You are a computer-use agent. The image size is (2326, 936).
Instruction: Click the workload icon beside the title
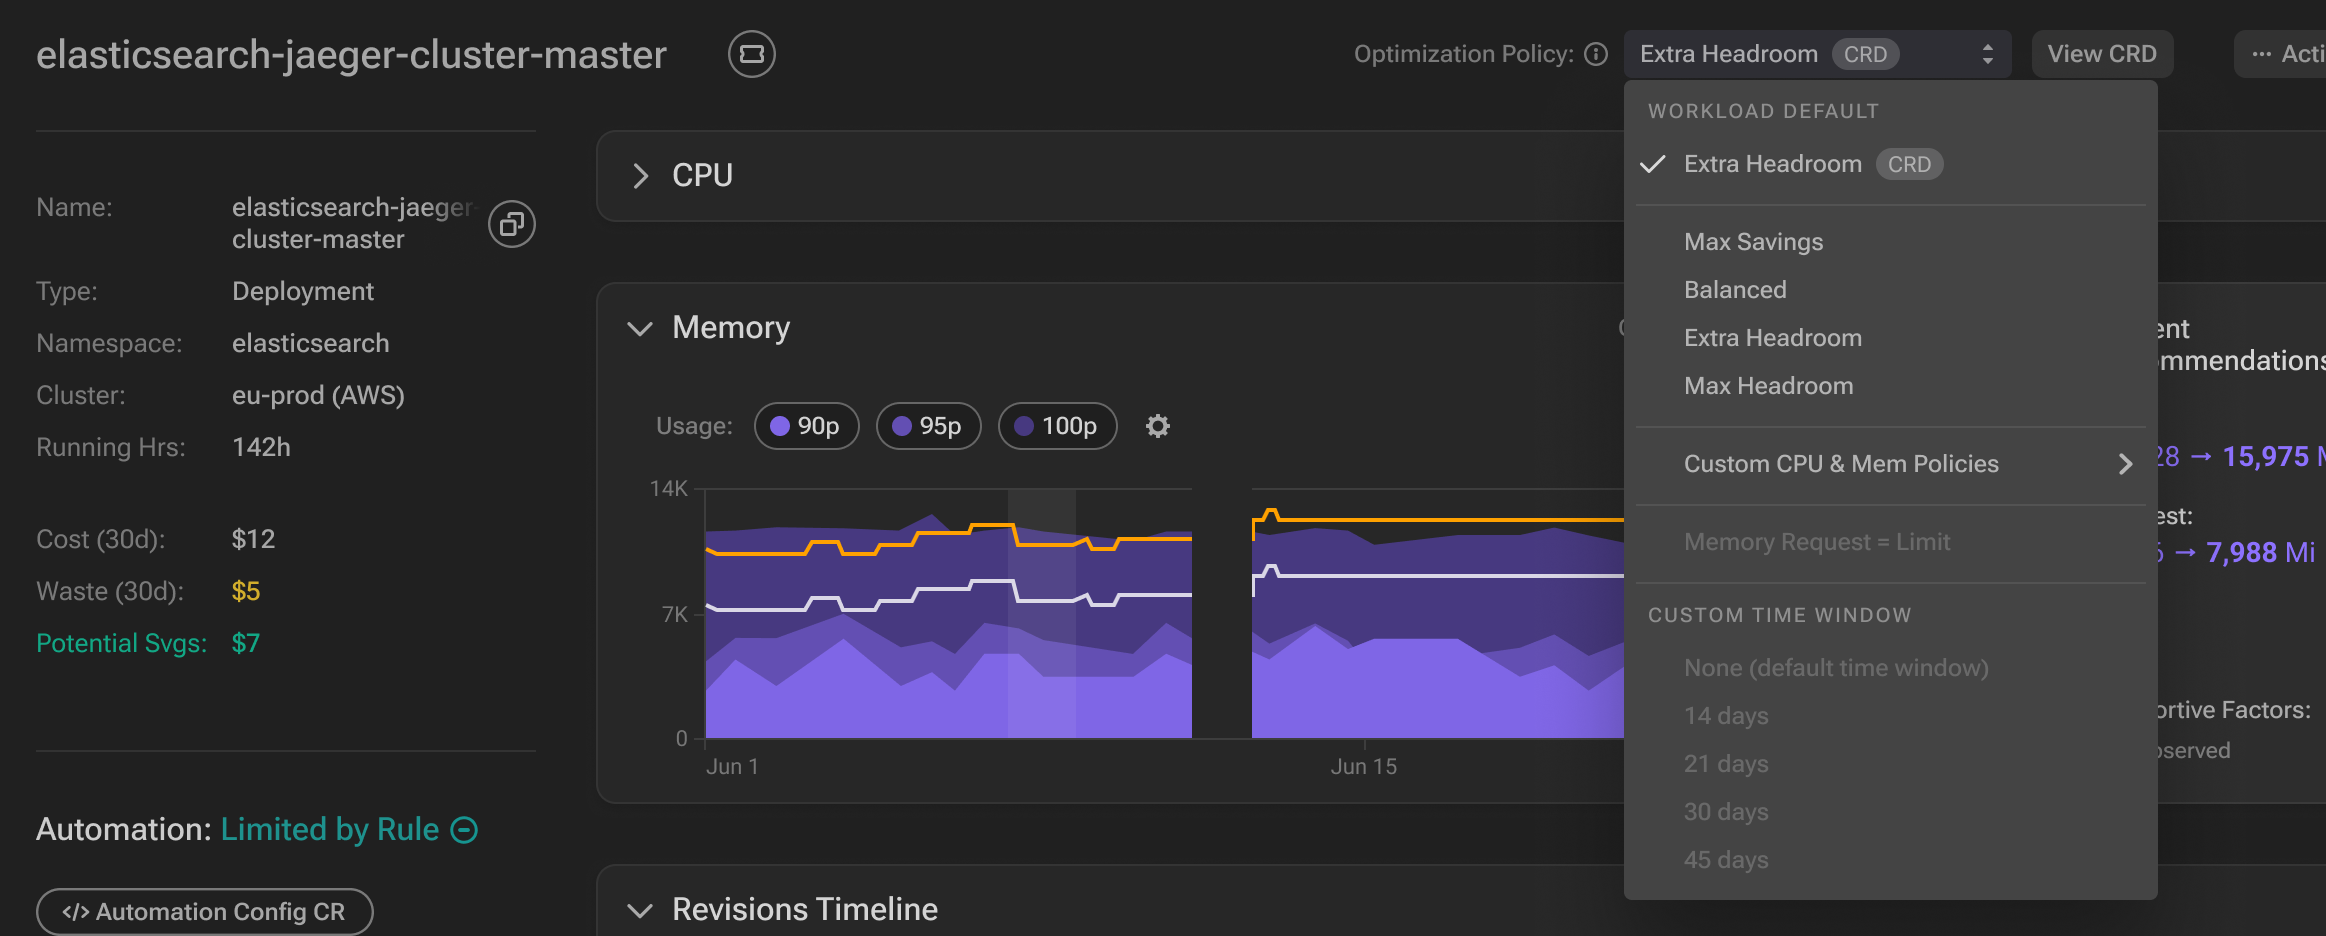click(752, 54)
